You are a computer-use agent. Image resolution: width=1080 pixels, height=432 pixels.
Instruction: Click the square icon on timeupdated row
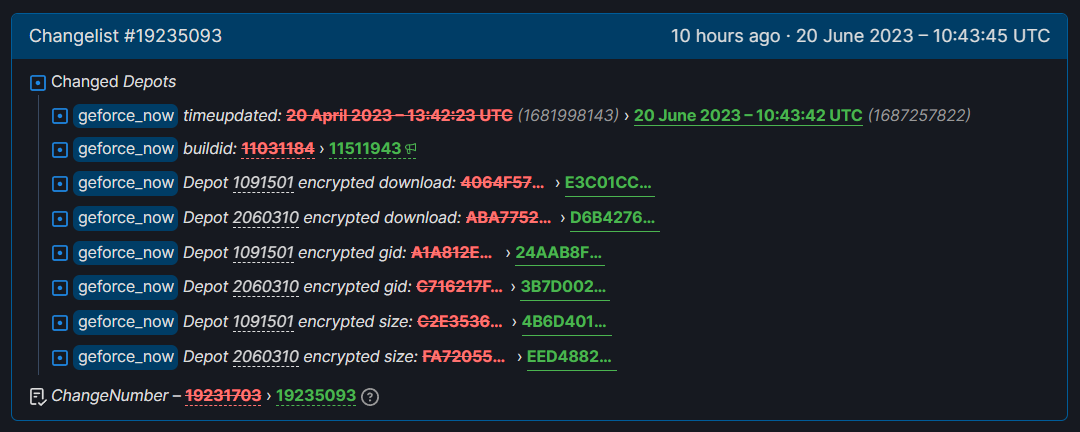click(x=60, y=116)
